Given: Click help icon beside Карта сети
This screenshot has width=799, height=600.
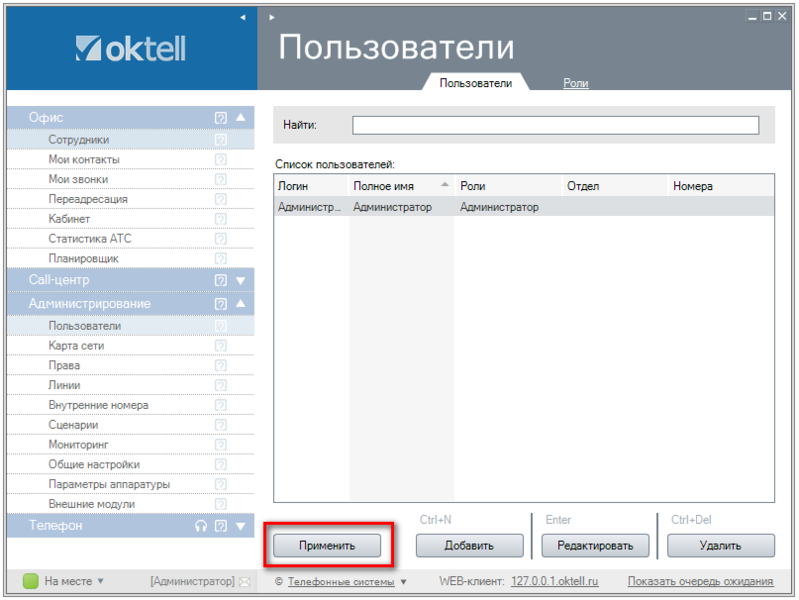Looking at the screenshot, I should pyautogui.click(x=221, y=346).
